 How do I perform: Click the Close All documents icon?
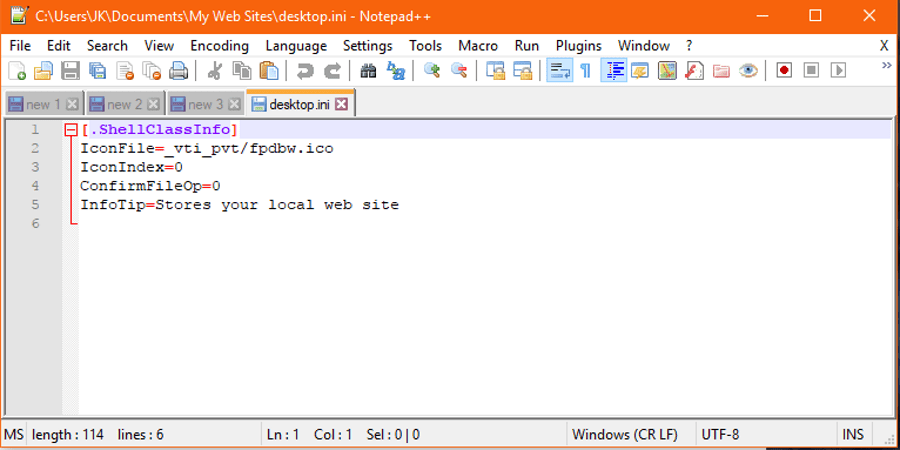pyautogui.click(x=152, y=71)
